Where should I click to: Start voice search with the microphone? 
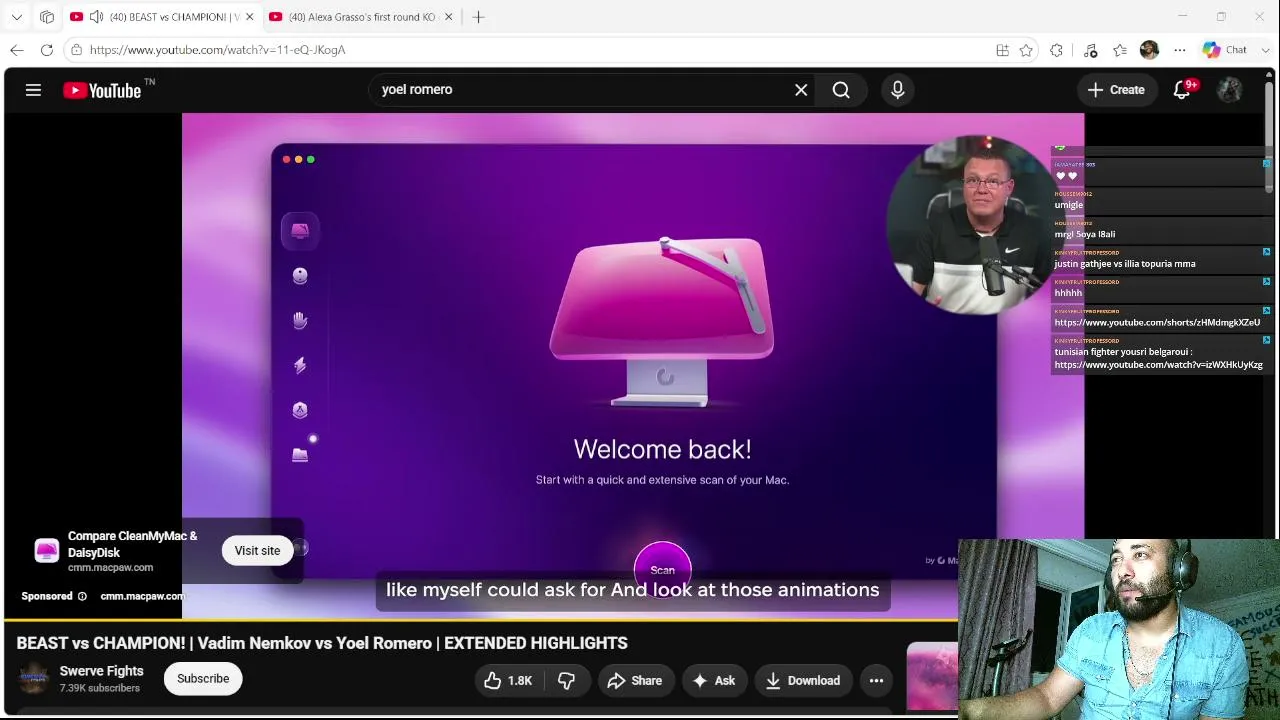[898, 90]
